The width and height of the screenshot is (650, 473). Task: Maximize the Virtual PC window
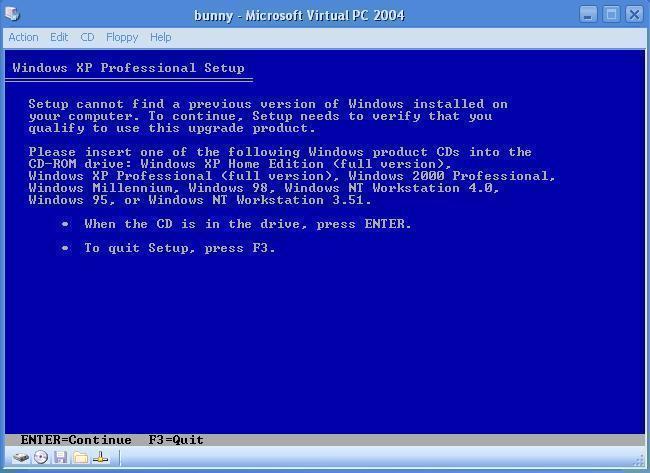[611, 15]
